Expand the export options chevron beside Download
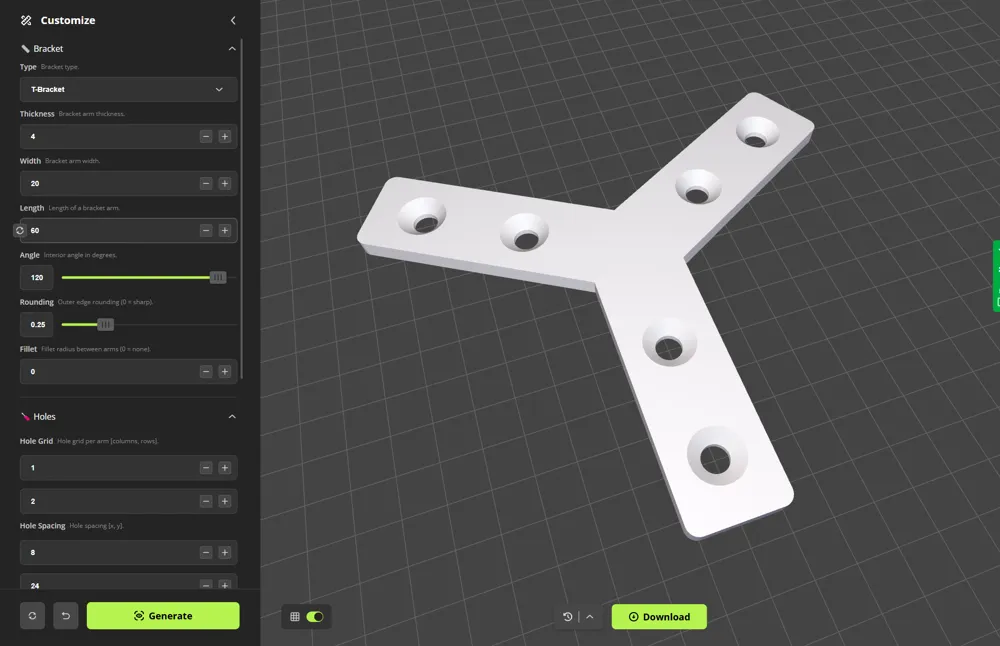This screenshot has width=1000, height=646. point(592,616)
